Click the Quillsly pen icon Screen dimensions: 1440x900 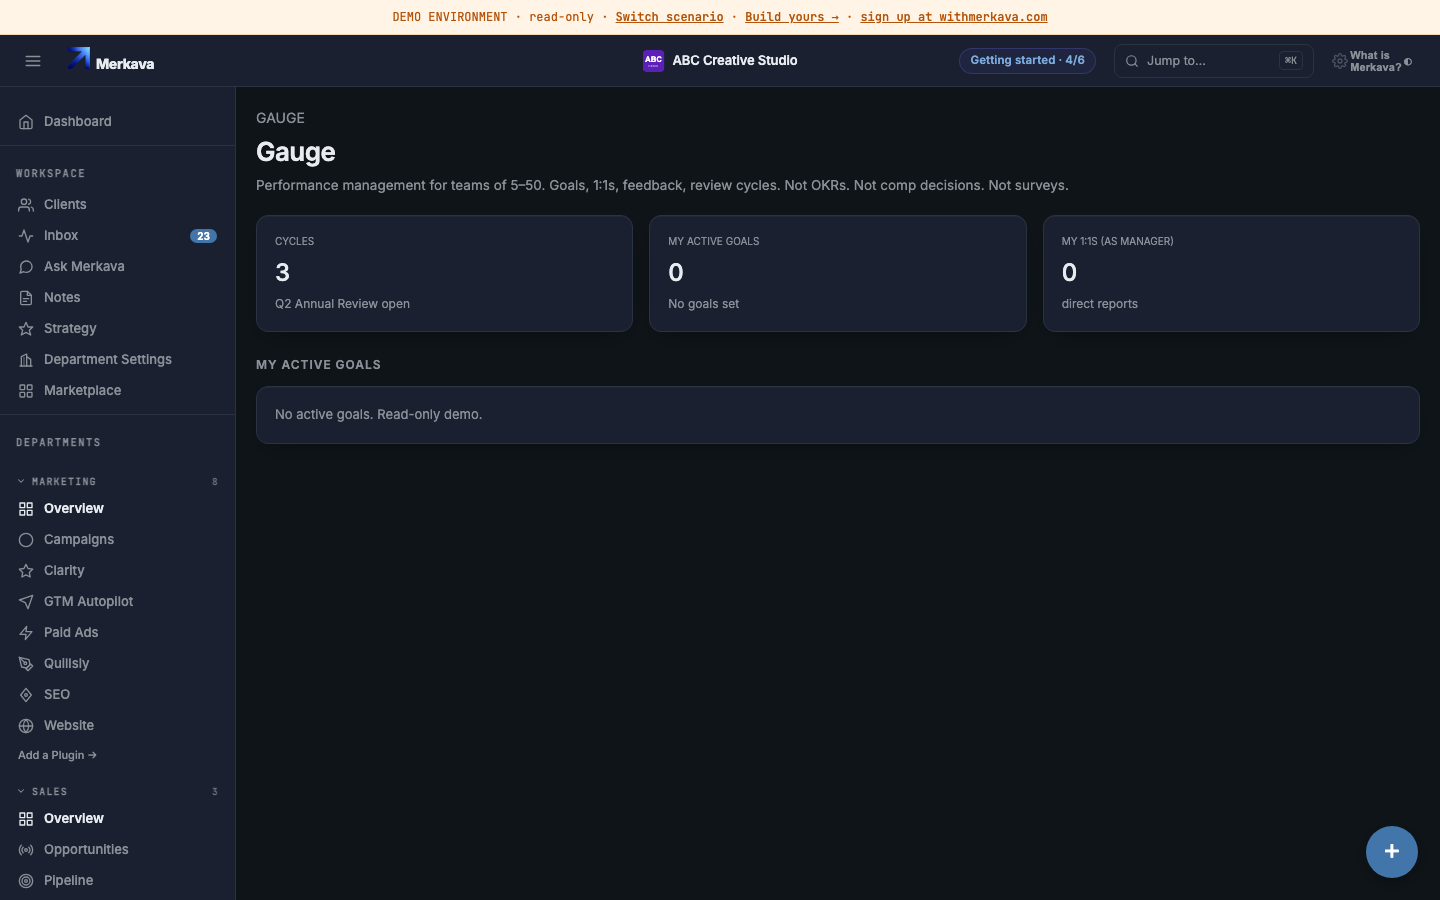pyautogui.click(x=26, y=664)
